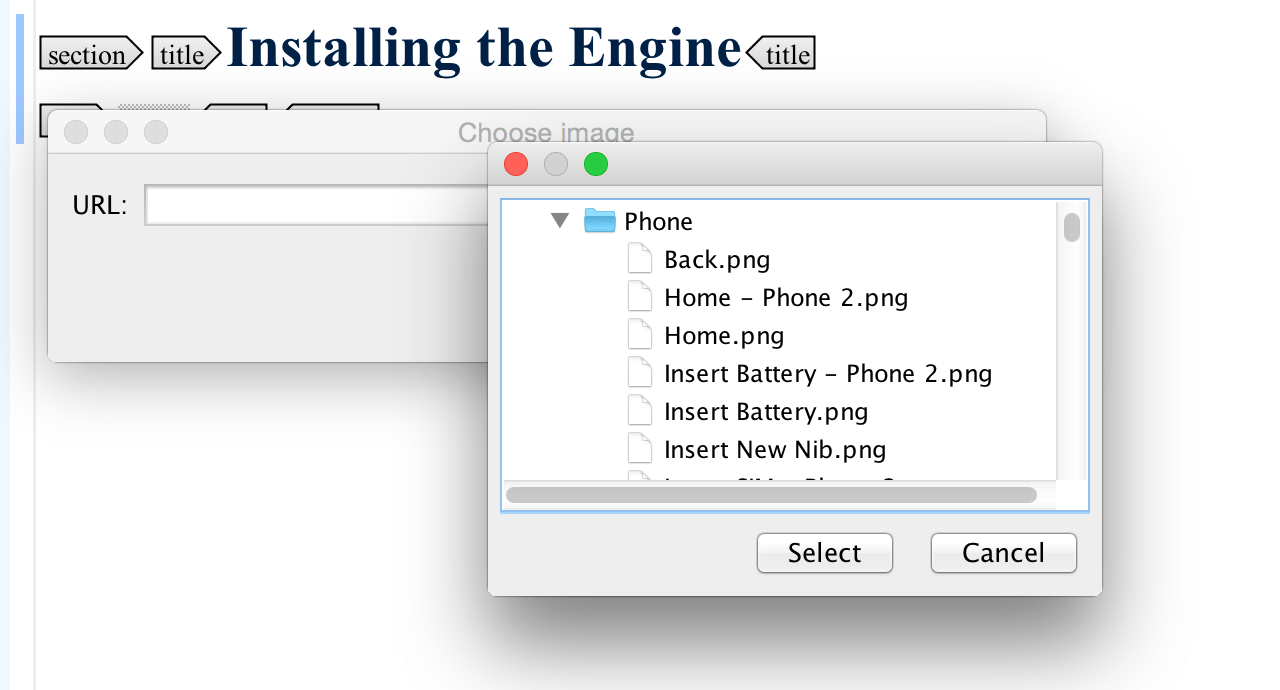Viewport: 1280px width, 690px height.
Task: Click the Home - Phone 2.png file icon
Action: point(640,297)
